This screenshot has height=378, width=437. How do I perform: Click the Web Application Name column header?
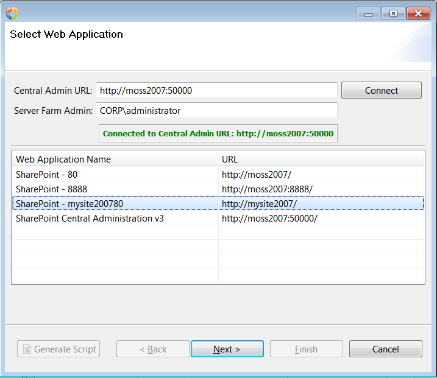click(115, 159)
